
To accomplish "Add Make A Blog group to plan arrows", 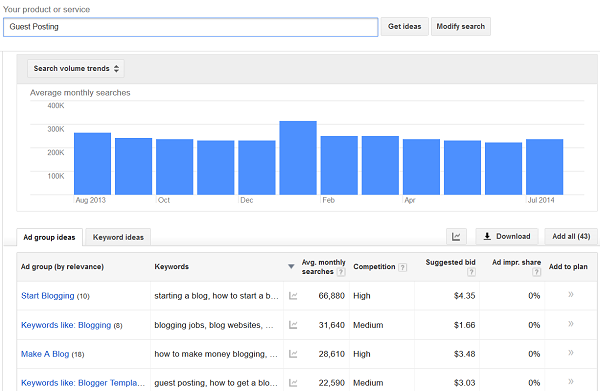I will tap(571, 352).
